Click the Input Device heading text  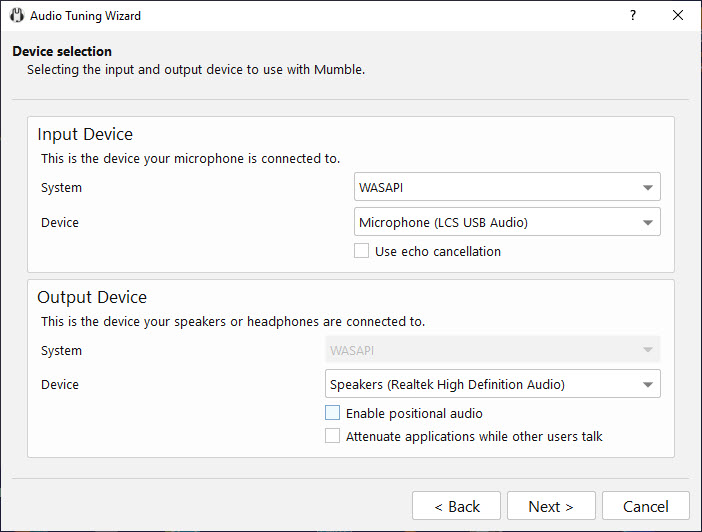(85, 134)
